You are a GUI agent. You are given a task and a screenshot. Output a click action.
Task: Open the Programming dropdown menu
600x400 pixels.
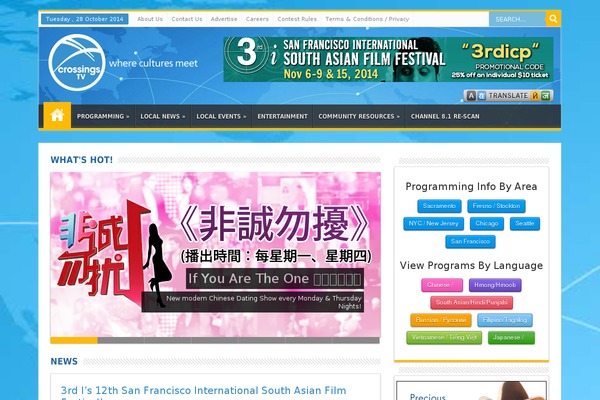coord(103,116)
